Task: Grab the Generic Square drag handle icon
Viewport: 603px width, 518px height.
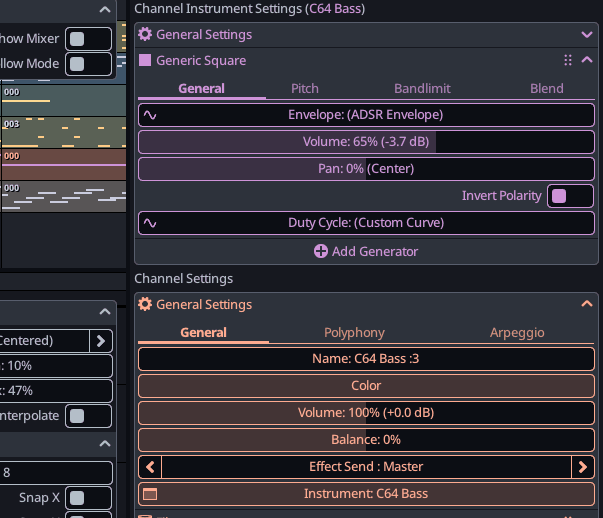Action: [x=568, y=60]
